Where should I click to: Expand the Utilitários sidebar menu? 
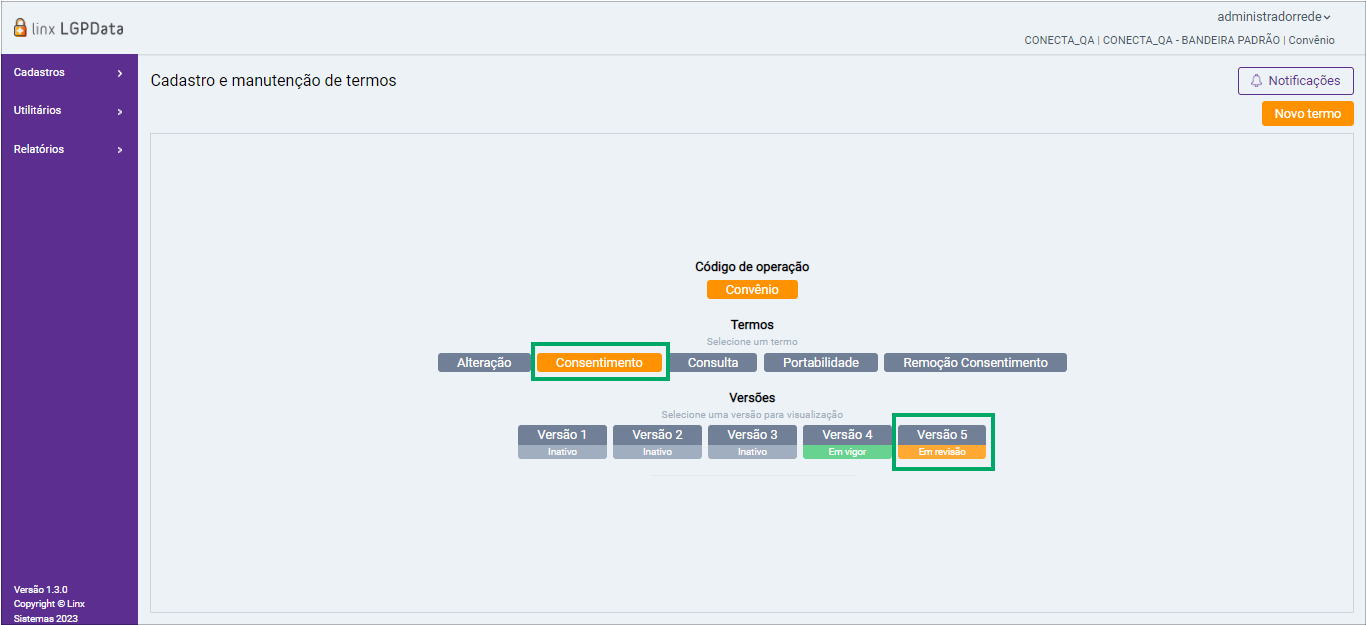pos(69,111)
